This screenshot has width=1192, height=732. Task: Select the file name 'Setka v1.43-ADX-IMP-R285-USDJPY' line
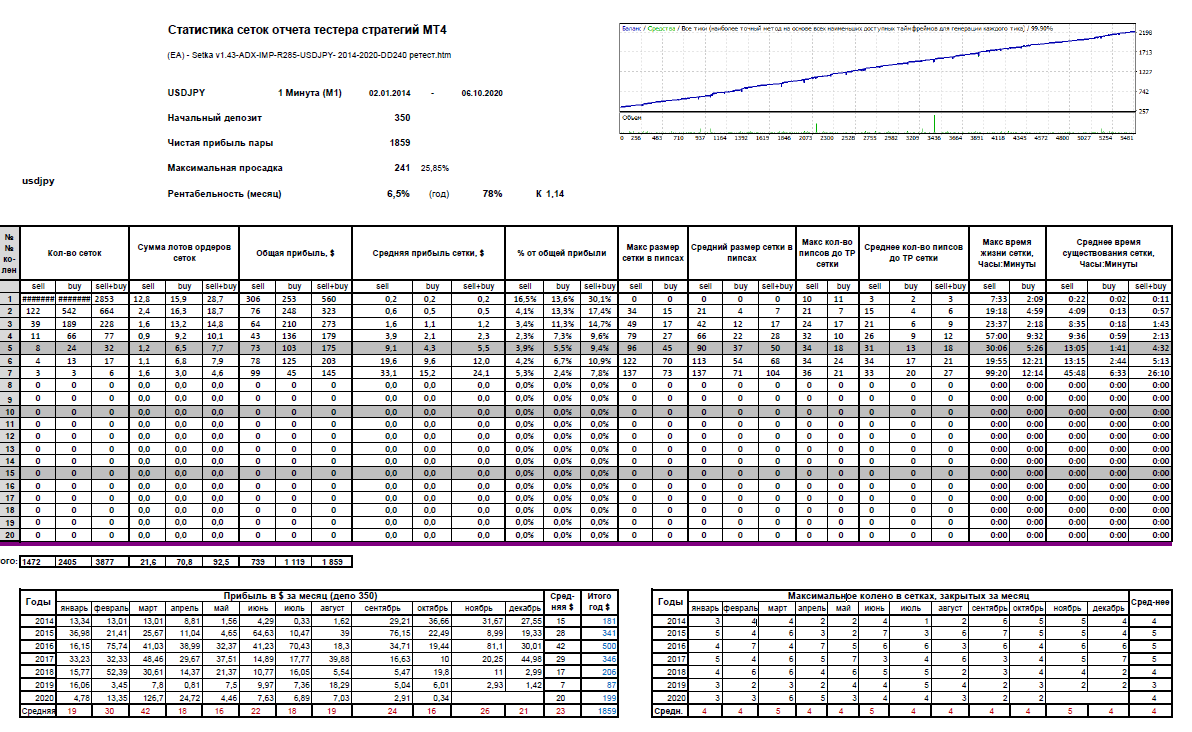coord(309,55)
